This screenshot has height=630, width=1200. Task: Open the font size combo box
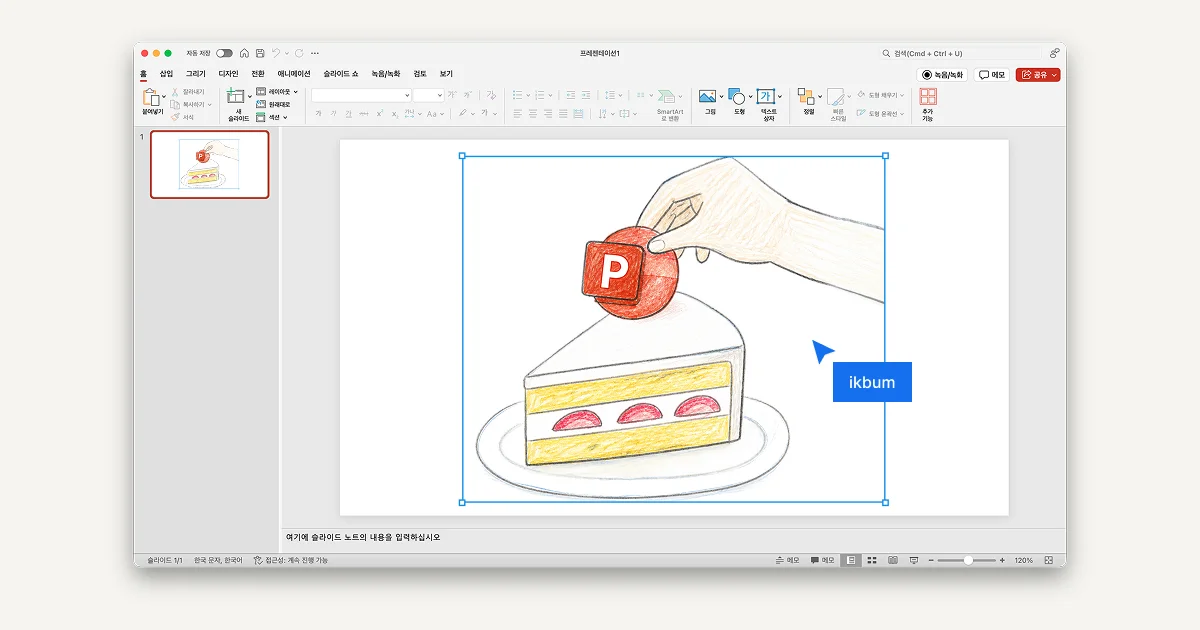tap(429, 95)
